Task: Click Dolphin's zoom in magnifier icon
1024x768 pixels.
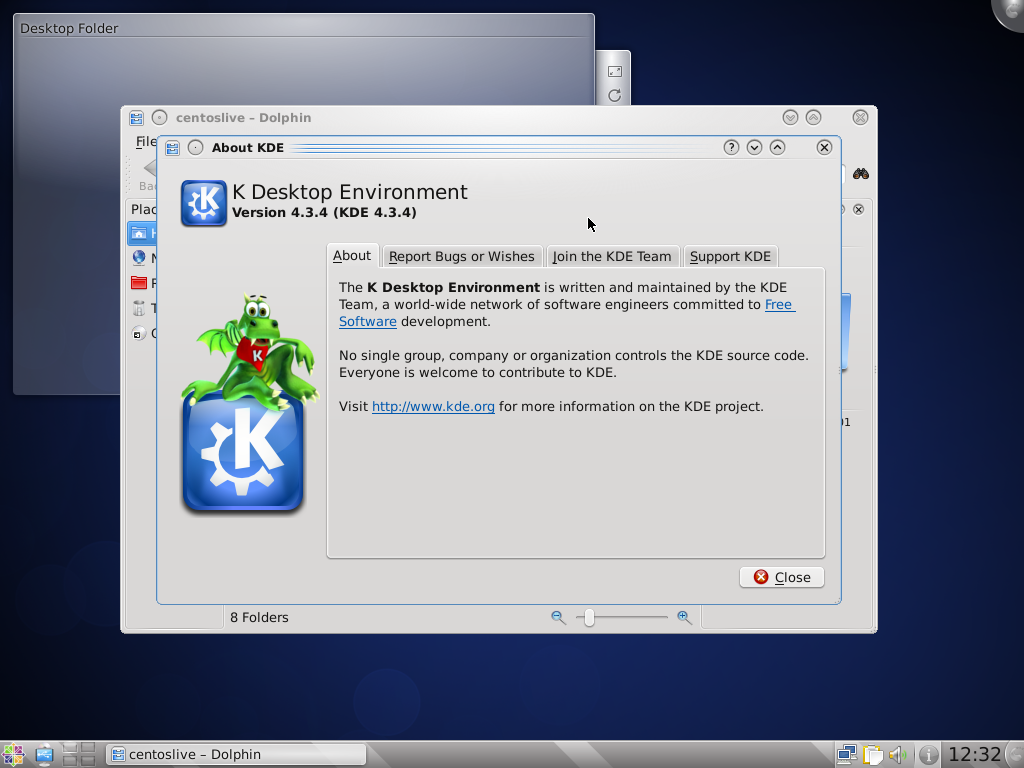Action: 684,617
